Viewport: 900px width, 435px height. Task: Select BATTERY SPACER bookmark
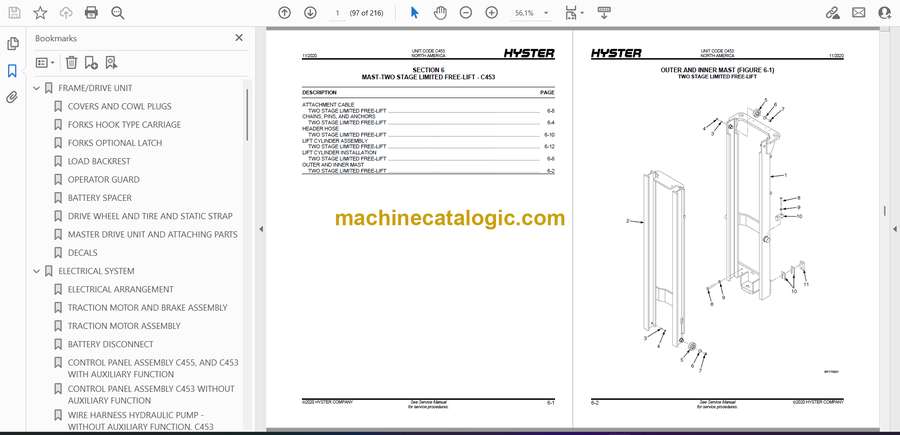[x=99, y=198]
